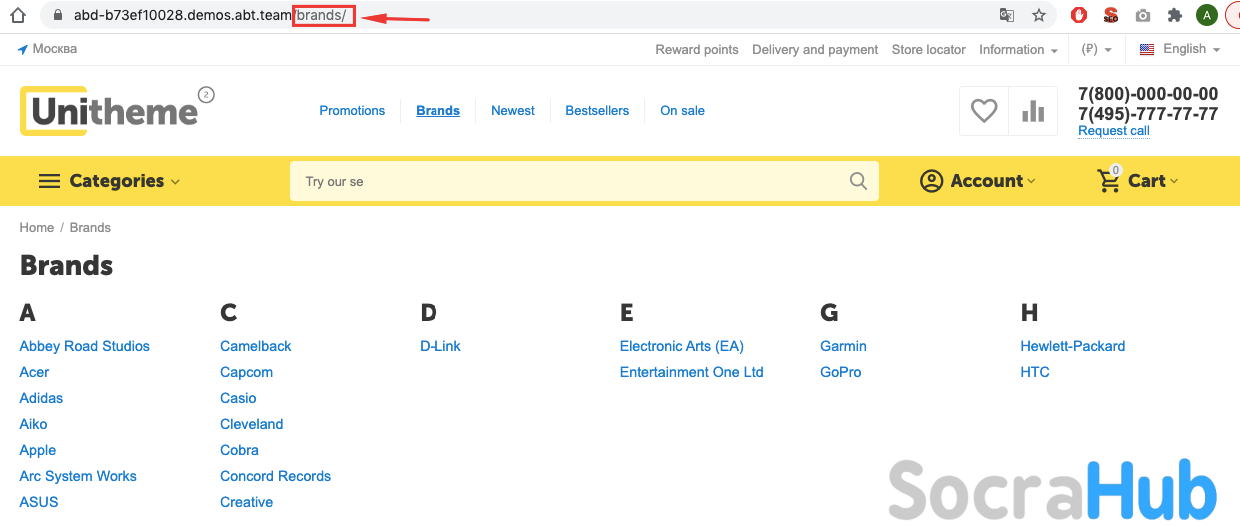This screenshot has width=1240, height=525.
Task: Open the ruble currency selector
Action: pyautogui.click(x=1096, y=49)
